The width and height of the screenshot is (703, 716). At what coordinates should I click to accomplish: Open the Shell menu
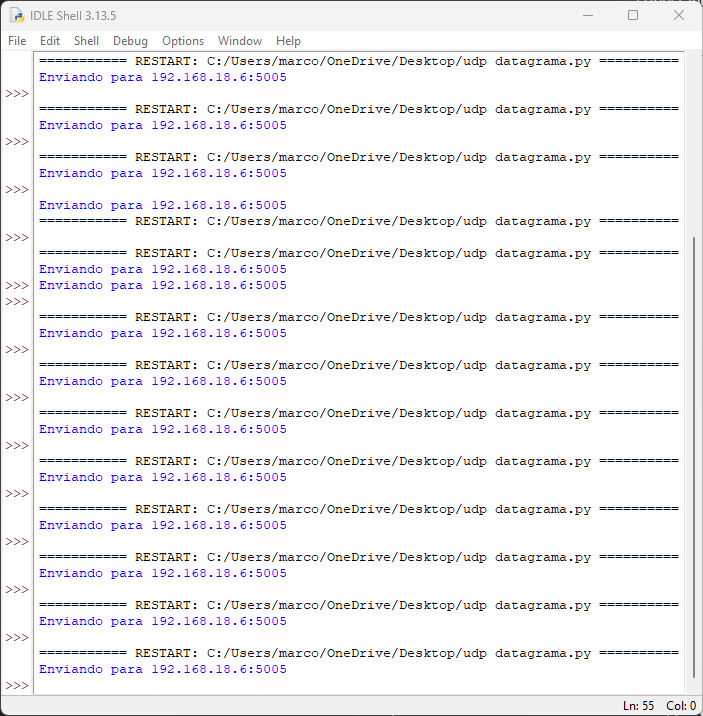[86, 41]
